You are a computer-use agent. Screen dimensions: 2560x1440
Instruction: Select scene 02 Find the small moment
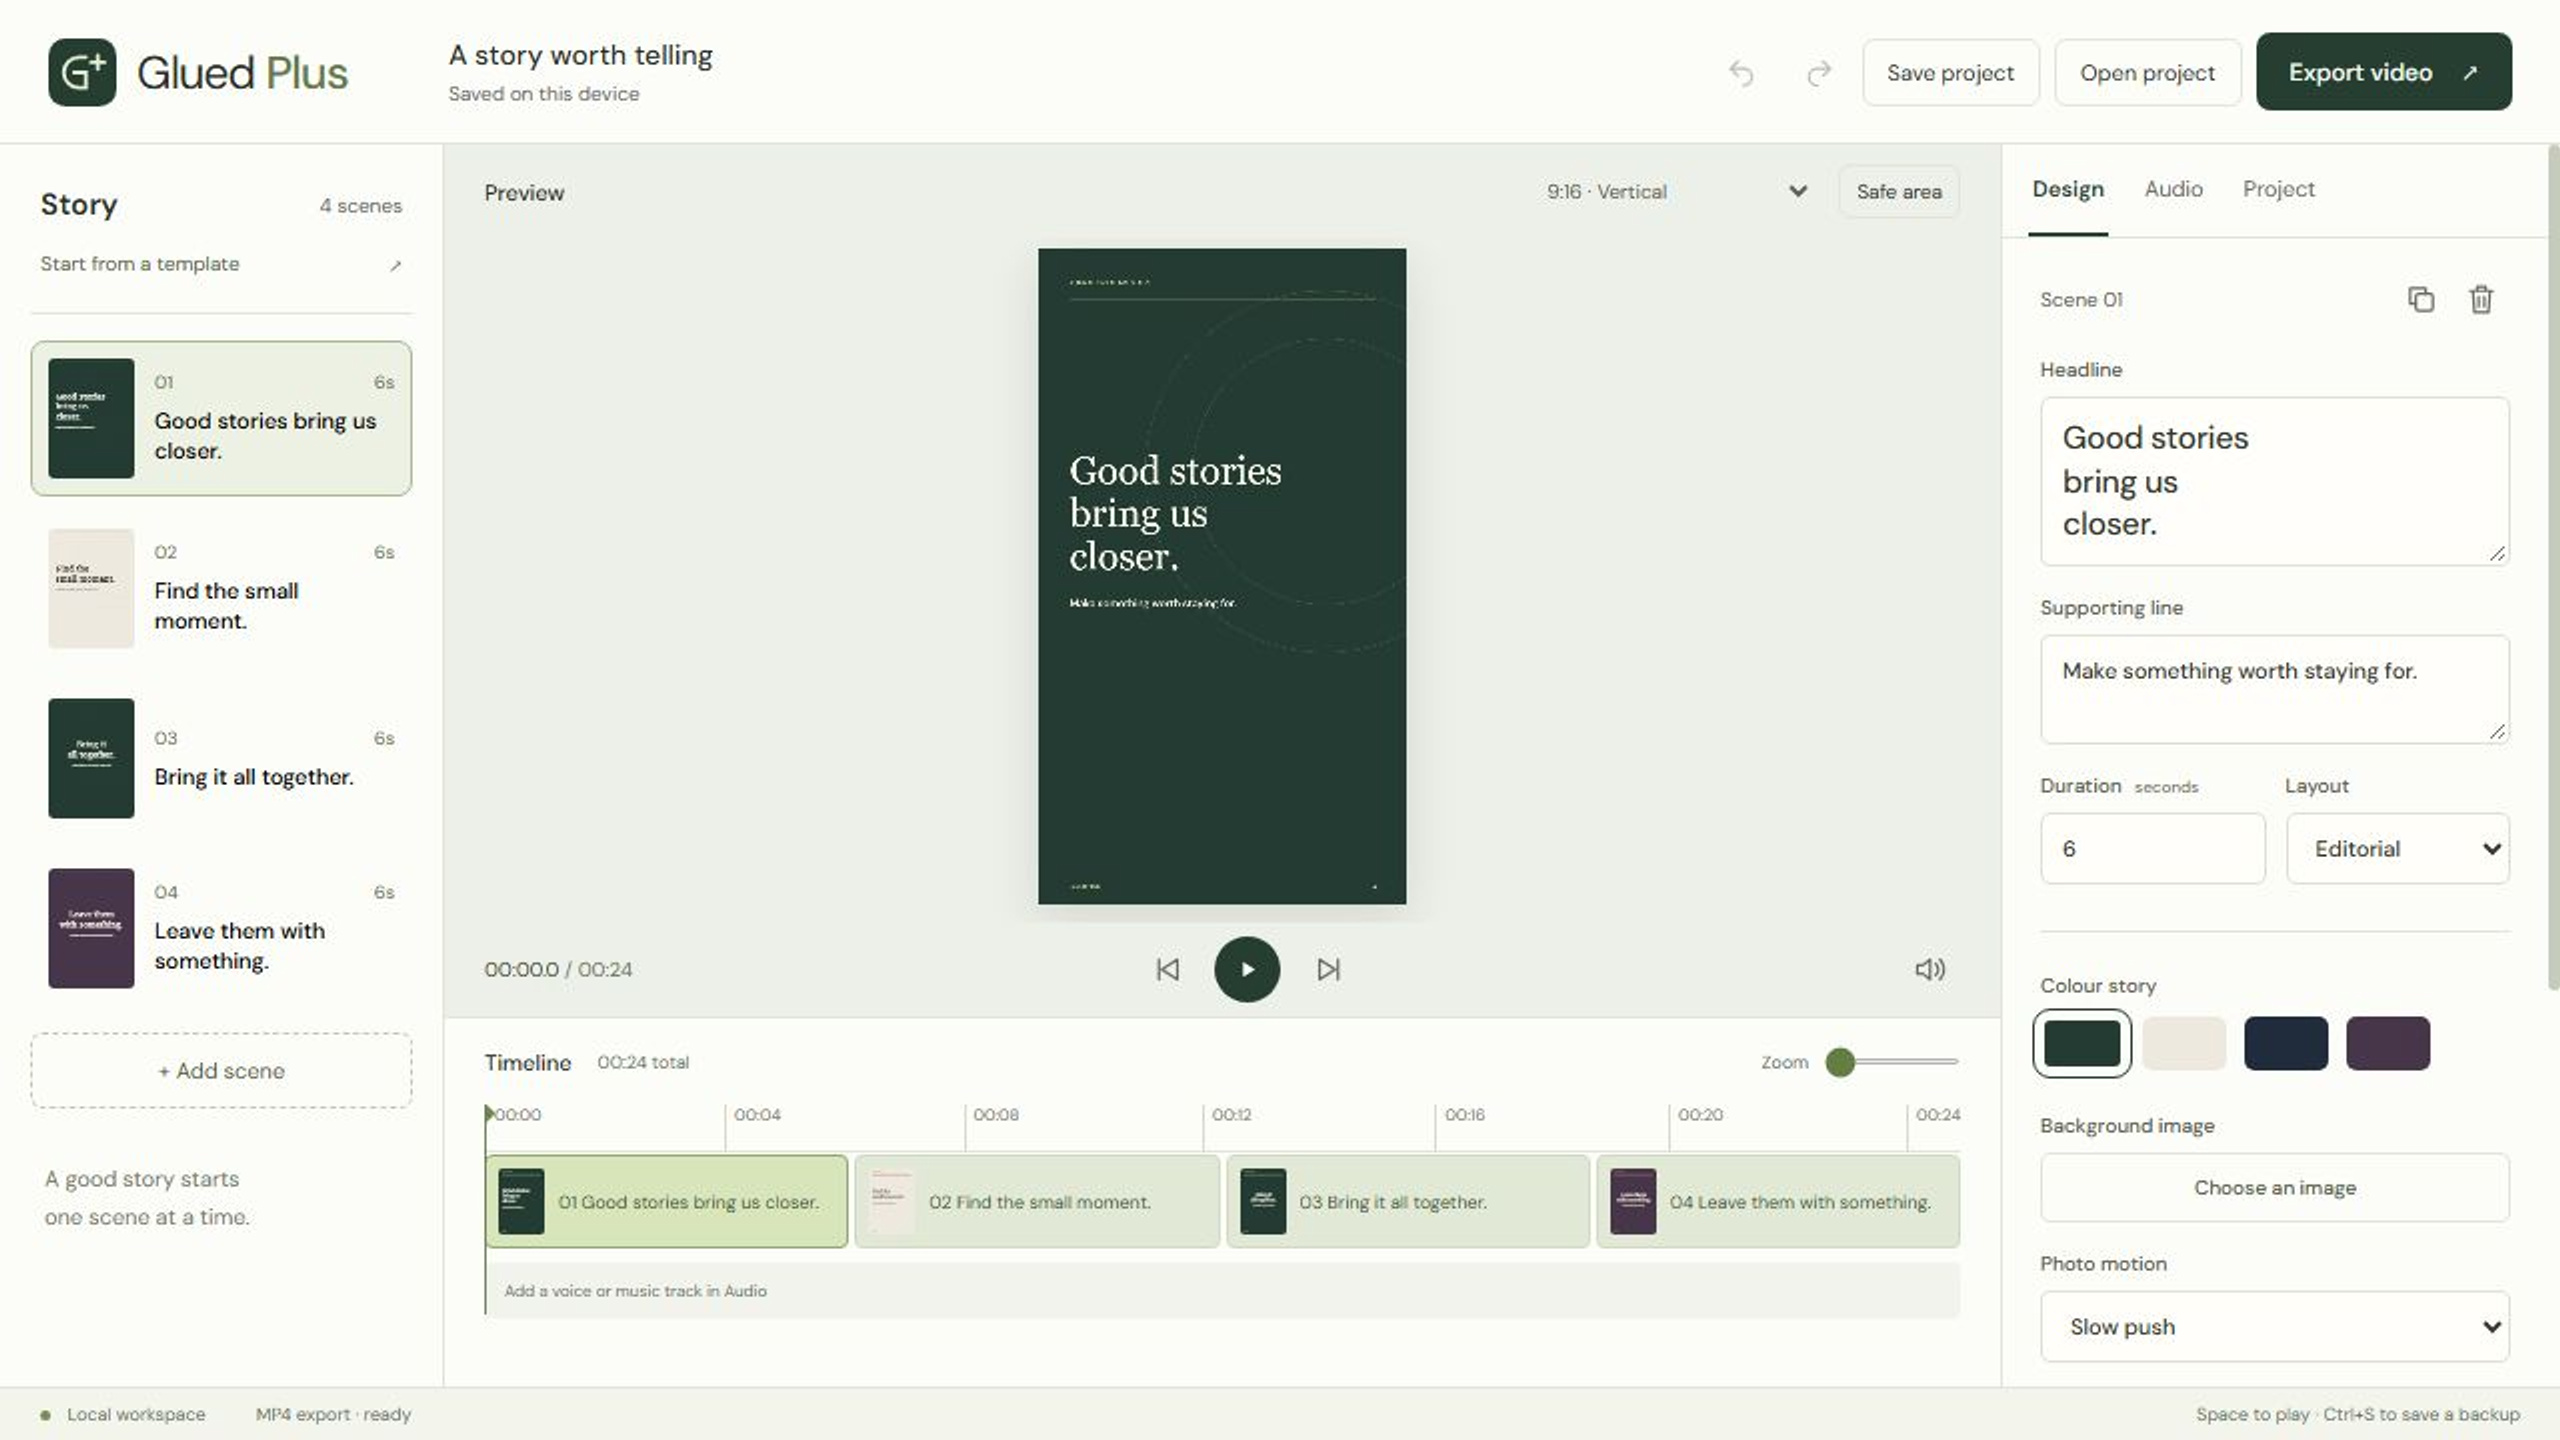tap(221, 588)
